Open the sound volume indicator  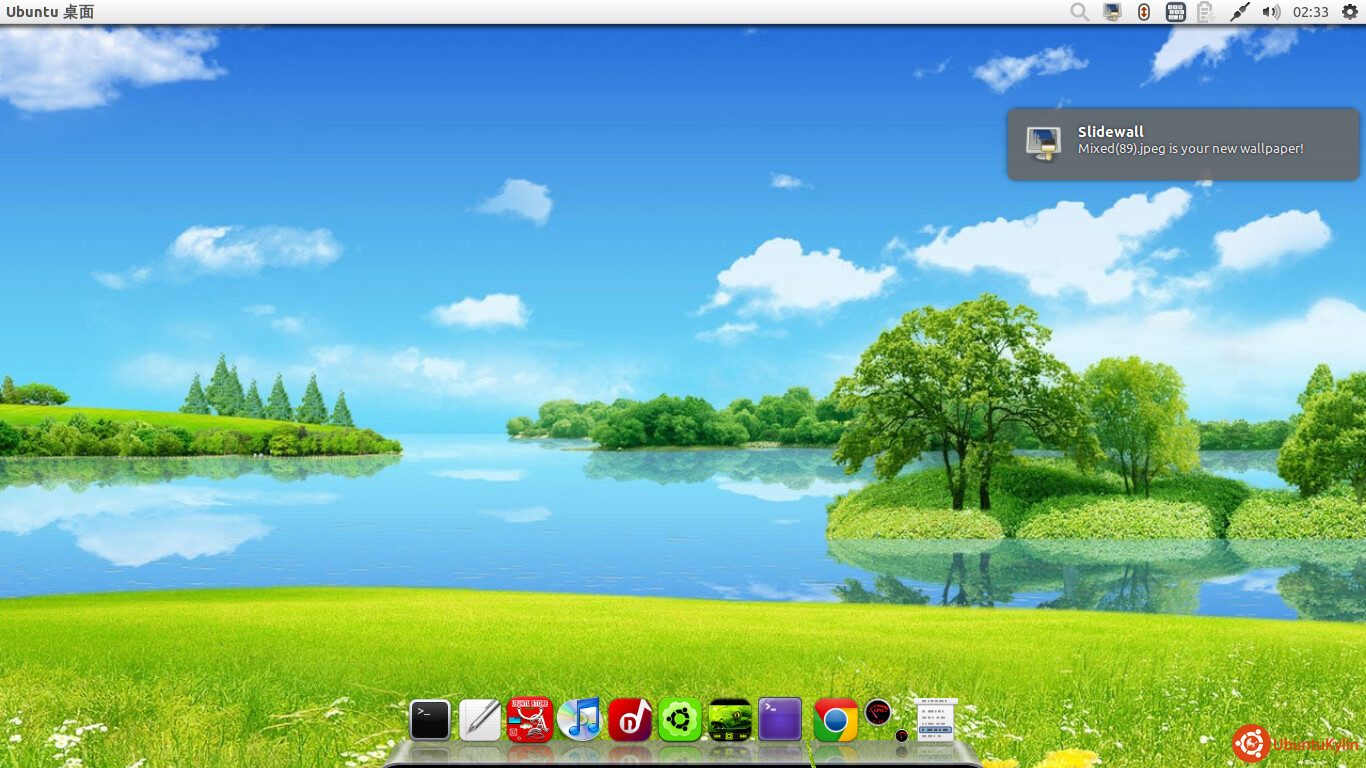click(x=1271, y=12)
